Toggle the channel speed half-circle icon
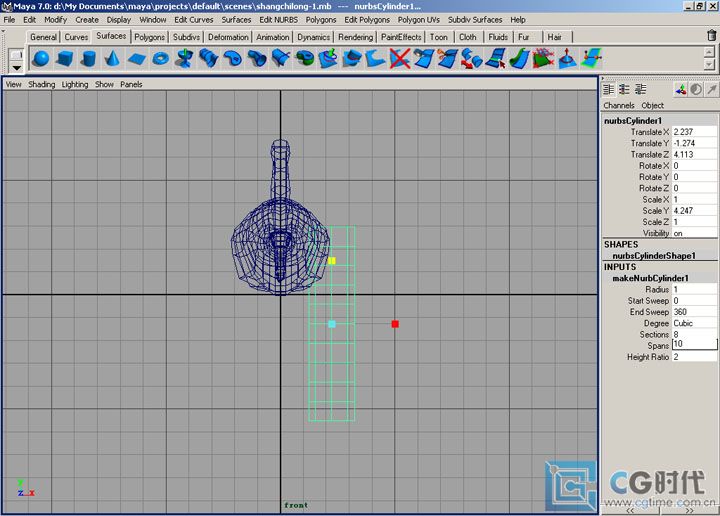Viewport: 720px width, 516px height. pyautogui.click(x=696, y=89)
